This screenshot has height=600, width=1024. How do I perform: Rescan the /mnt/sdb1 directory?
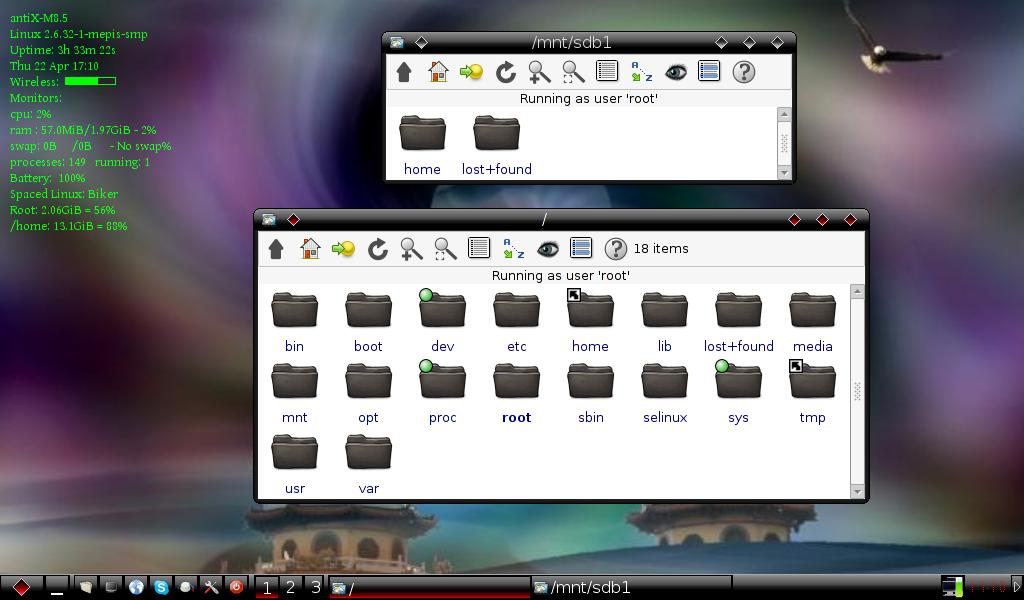pyautogui.click(x=505, y=72)
